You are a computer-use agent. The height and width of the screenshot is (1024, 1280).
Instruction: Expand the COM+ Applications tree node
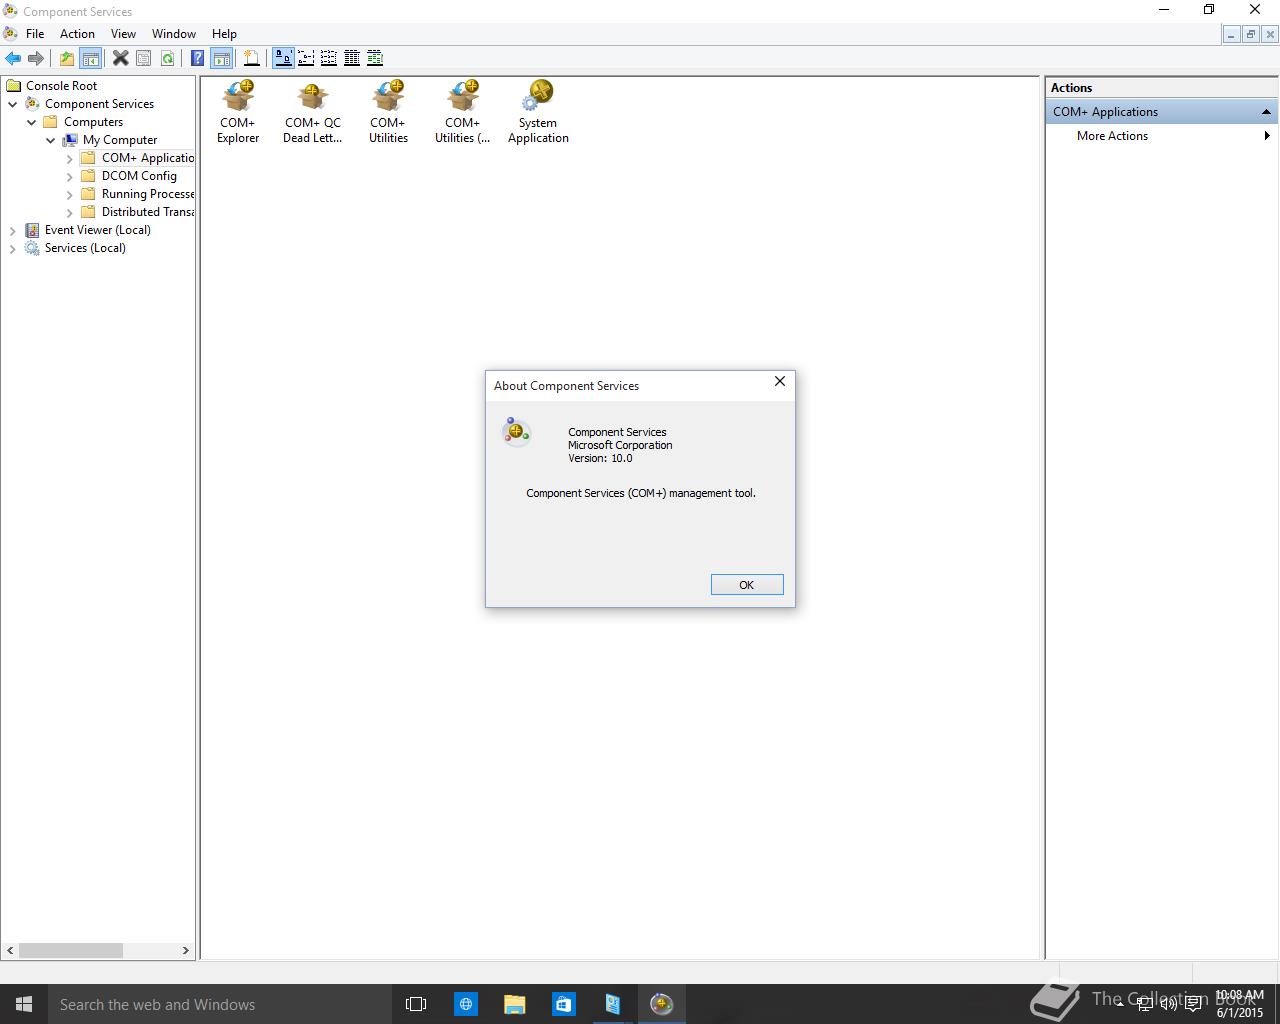pyautogui.click(x=70, y=158)
